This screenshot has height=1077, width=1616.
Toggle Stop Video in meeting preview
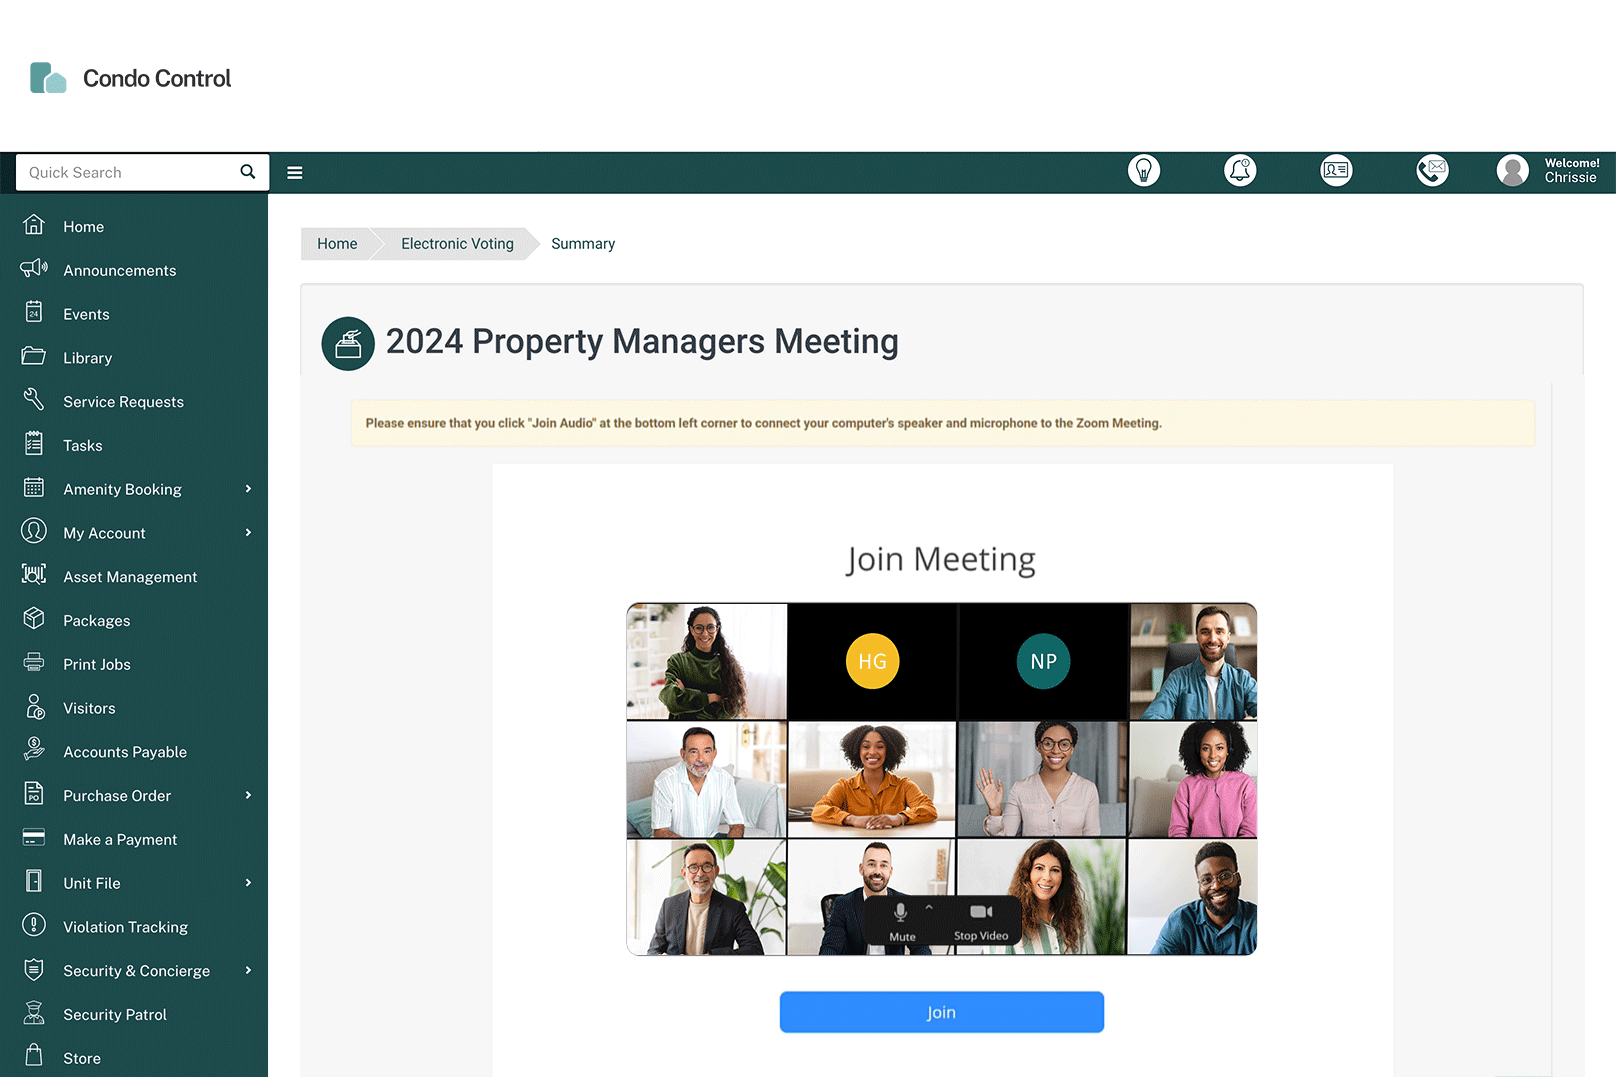(x=981, y=921)
